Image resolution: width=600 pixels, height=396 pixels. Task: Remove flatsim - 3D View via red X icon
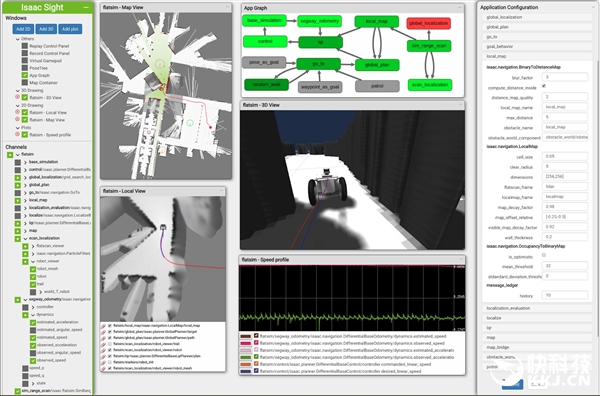(17, 97)
